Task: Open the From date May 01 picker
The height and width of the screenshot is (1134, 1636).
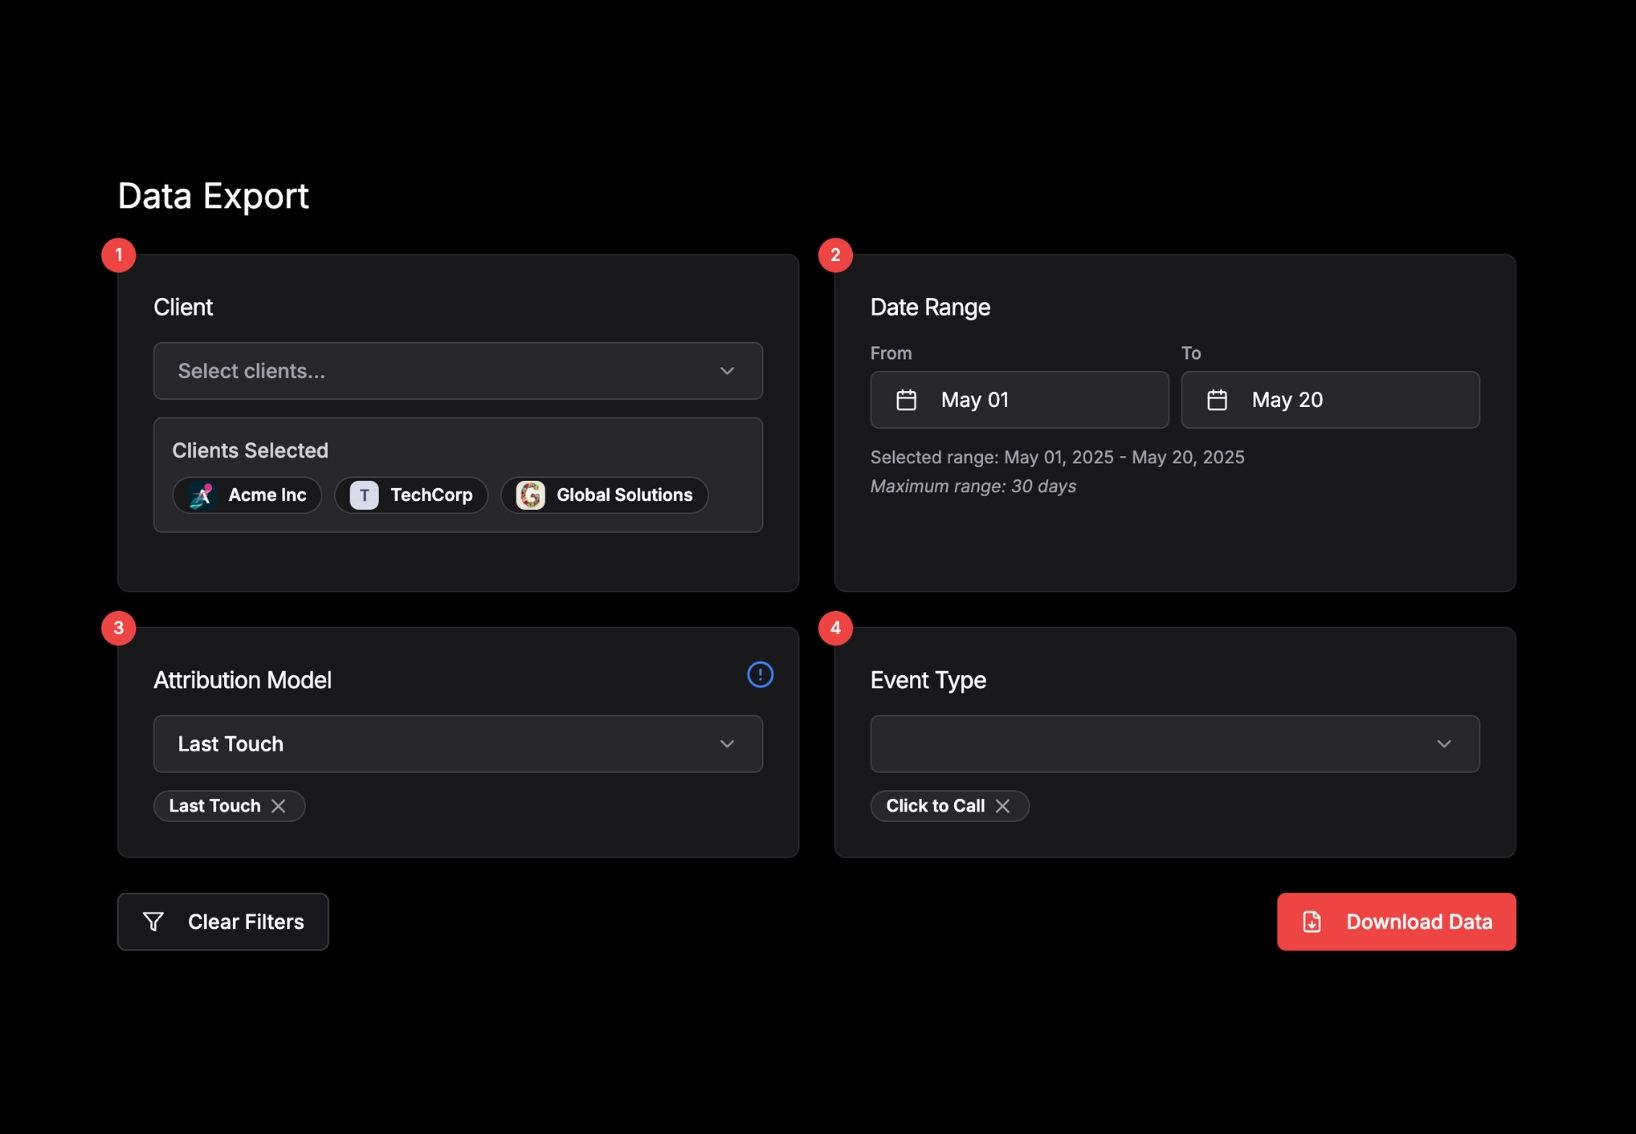Action: click(1018, 400)
